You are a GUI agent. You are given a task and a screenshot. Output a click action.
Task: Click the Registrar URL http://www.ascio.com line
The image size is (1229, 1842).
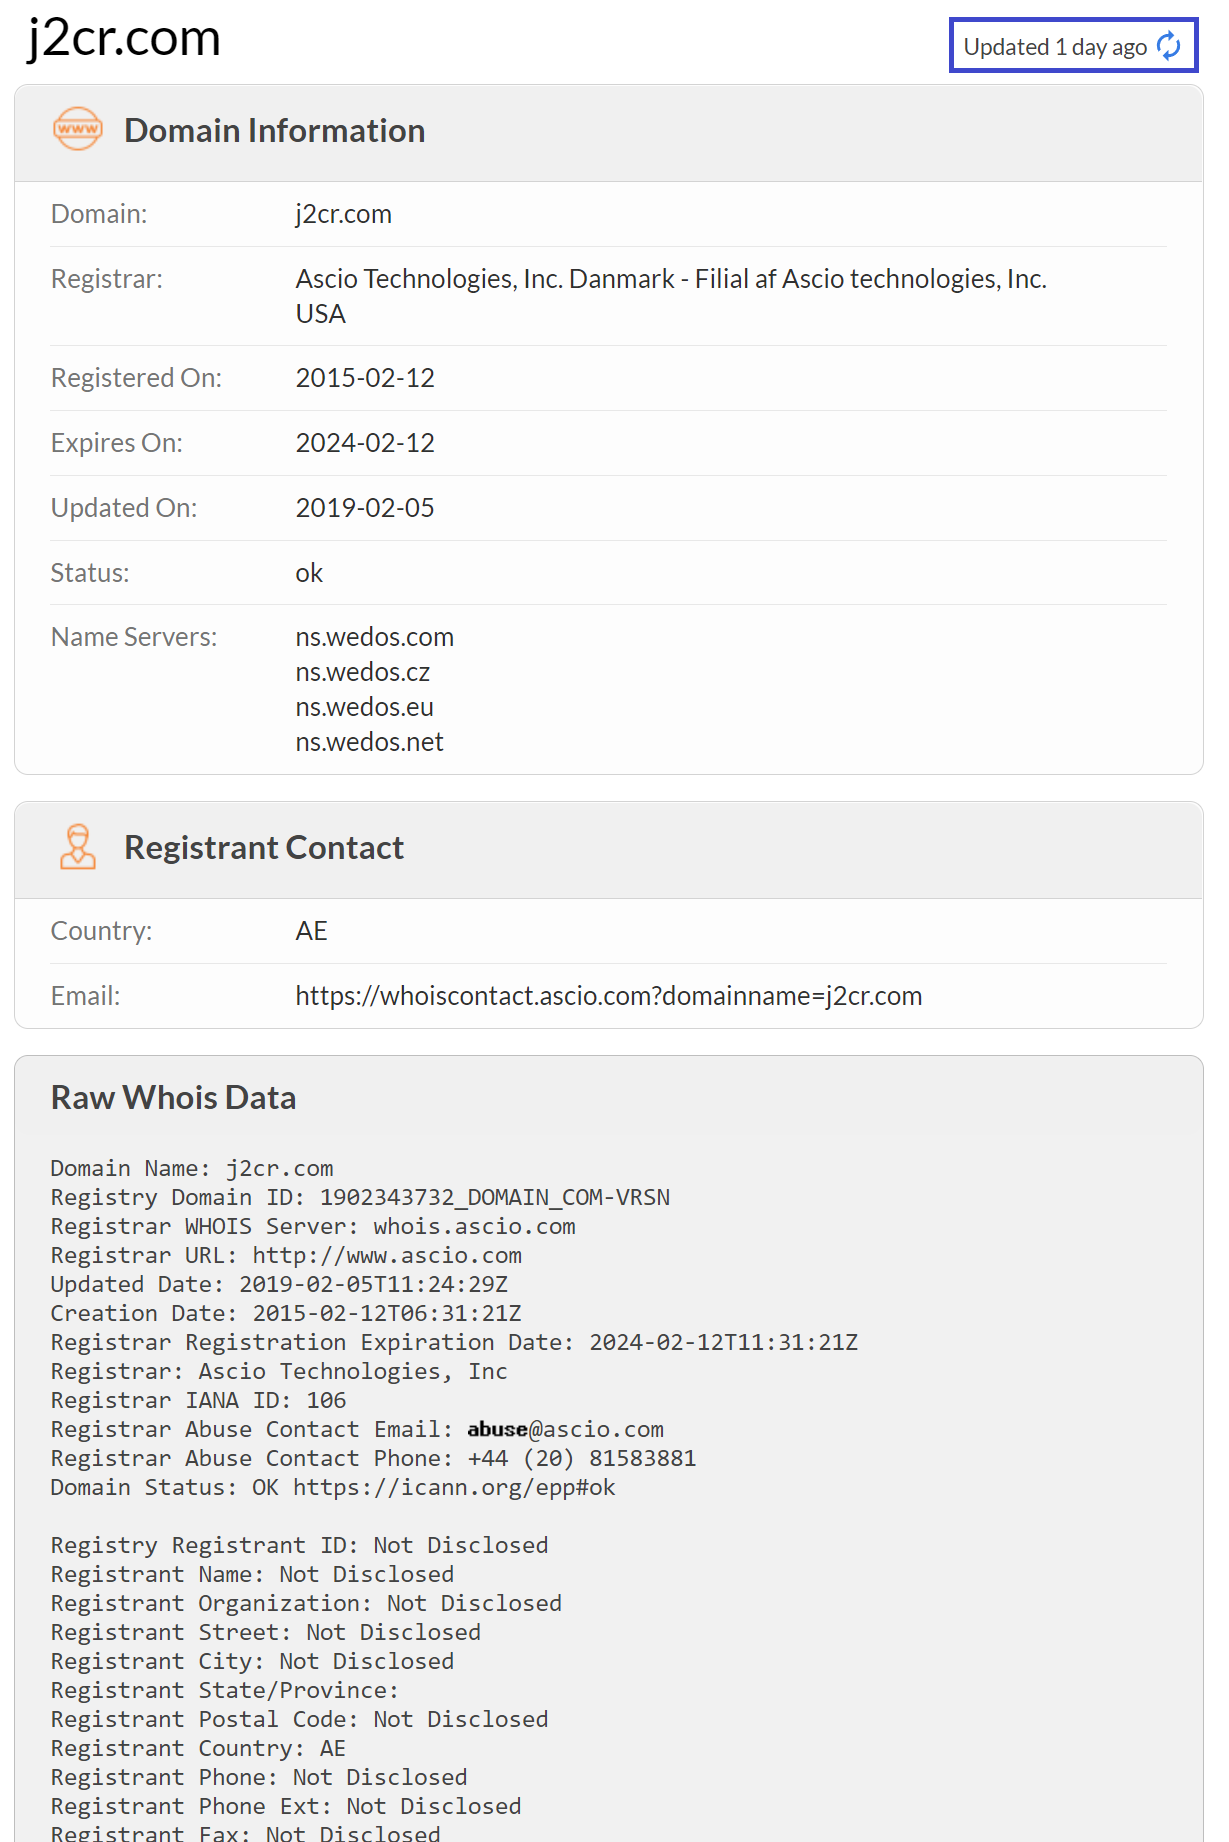(x=286, y=1255)
